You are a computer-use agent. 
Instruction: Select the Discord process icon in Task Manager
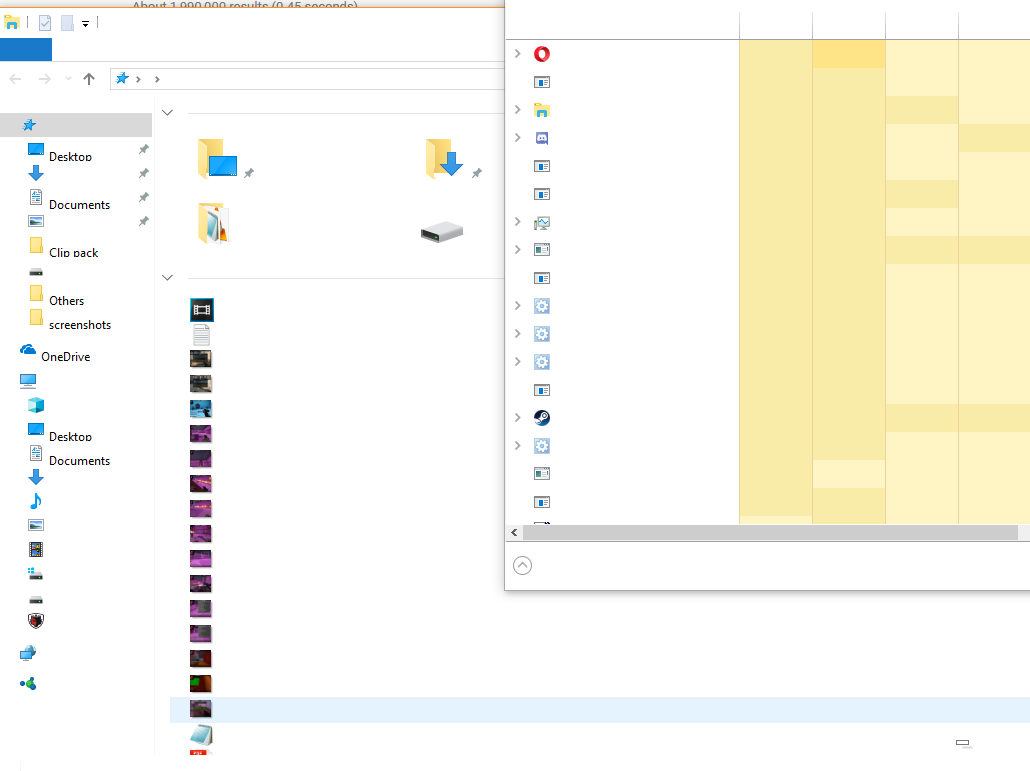(x=541, y=138)
